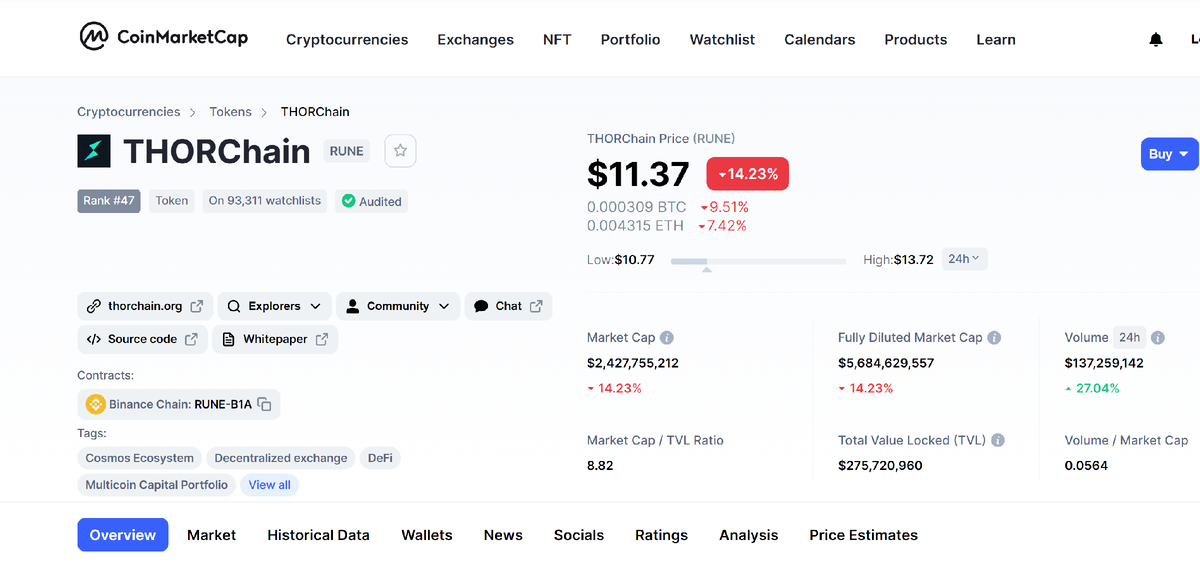Switch to the Price Estimates tab

pos(863,535)
